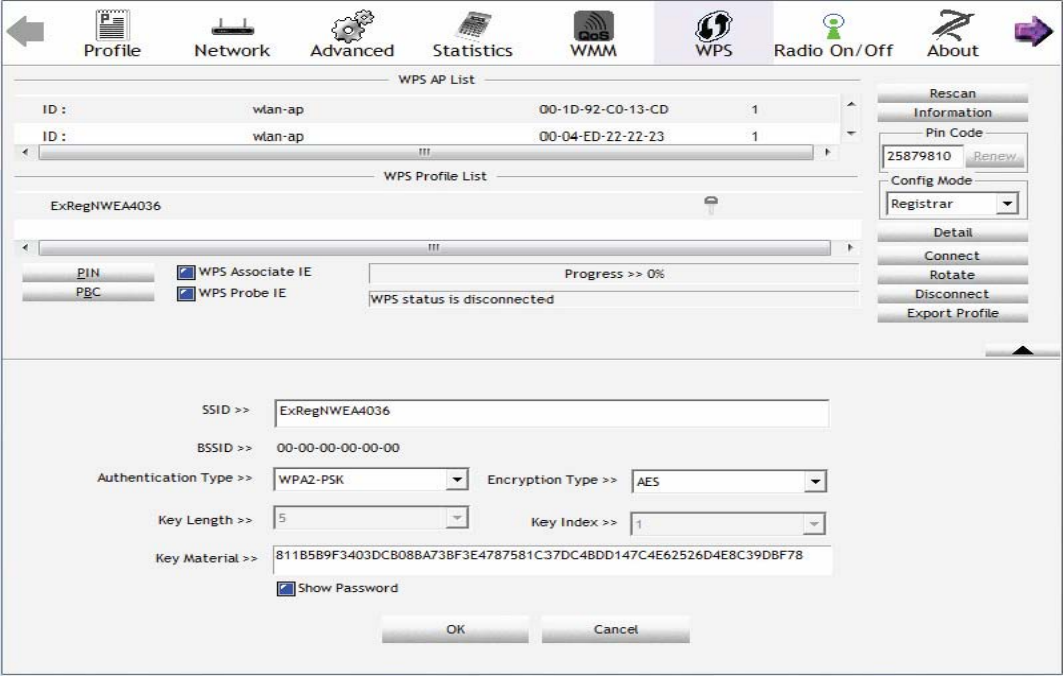Toggle Radio On/Off antenna icon
This screenshot has height=676, width=1063.
pyautogui.click(x=833, y=26)
